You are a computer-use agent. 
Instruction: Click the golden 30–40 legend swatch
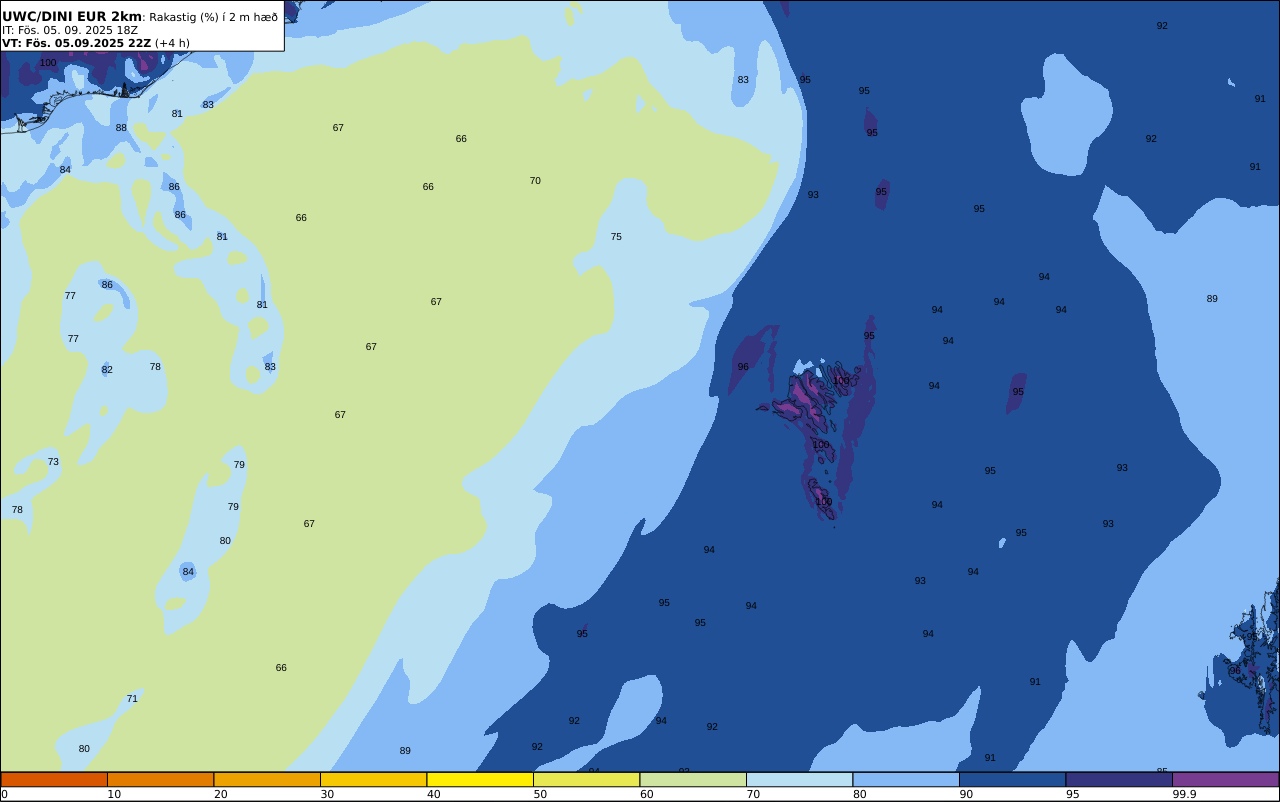(x=374, y=779)
